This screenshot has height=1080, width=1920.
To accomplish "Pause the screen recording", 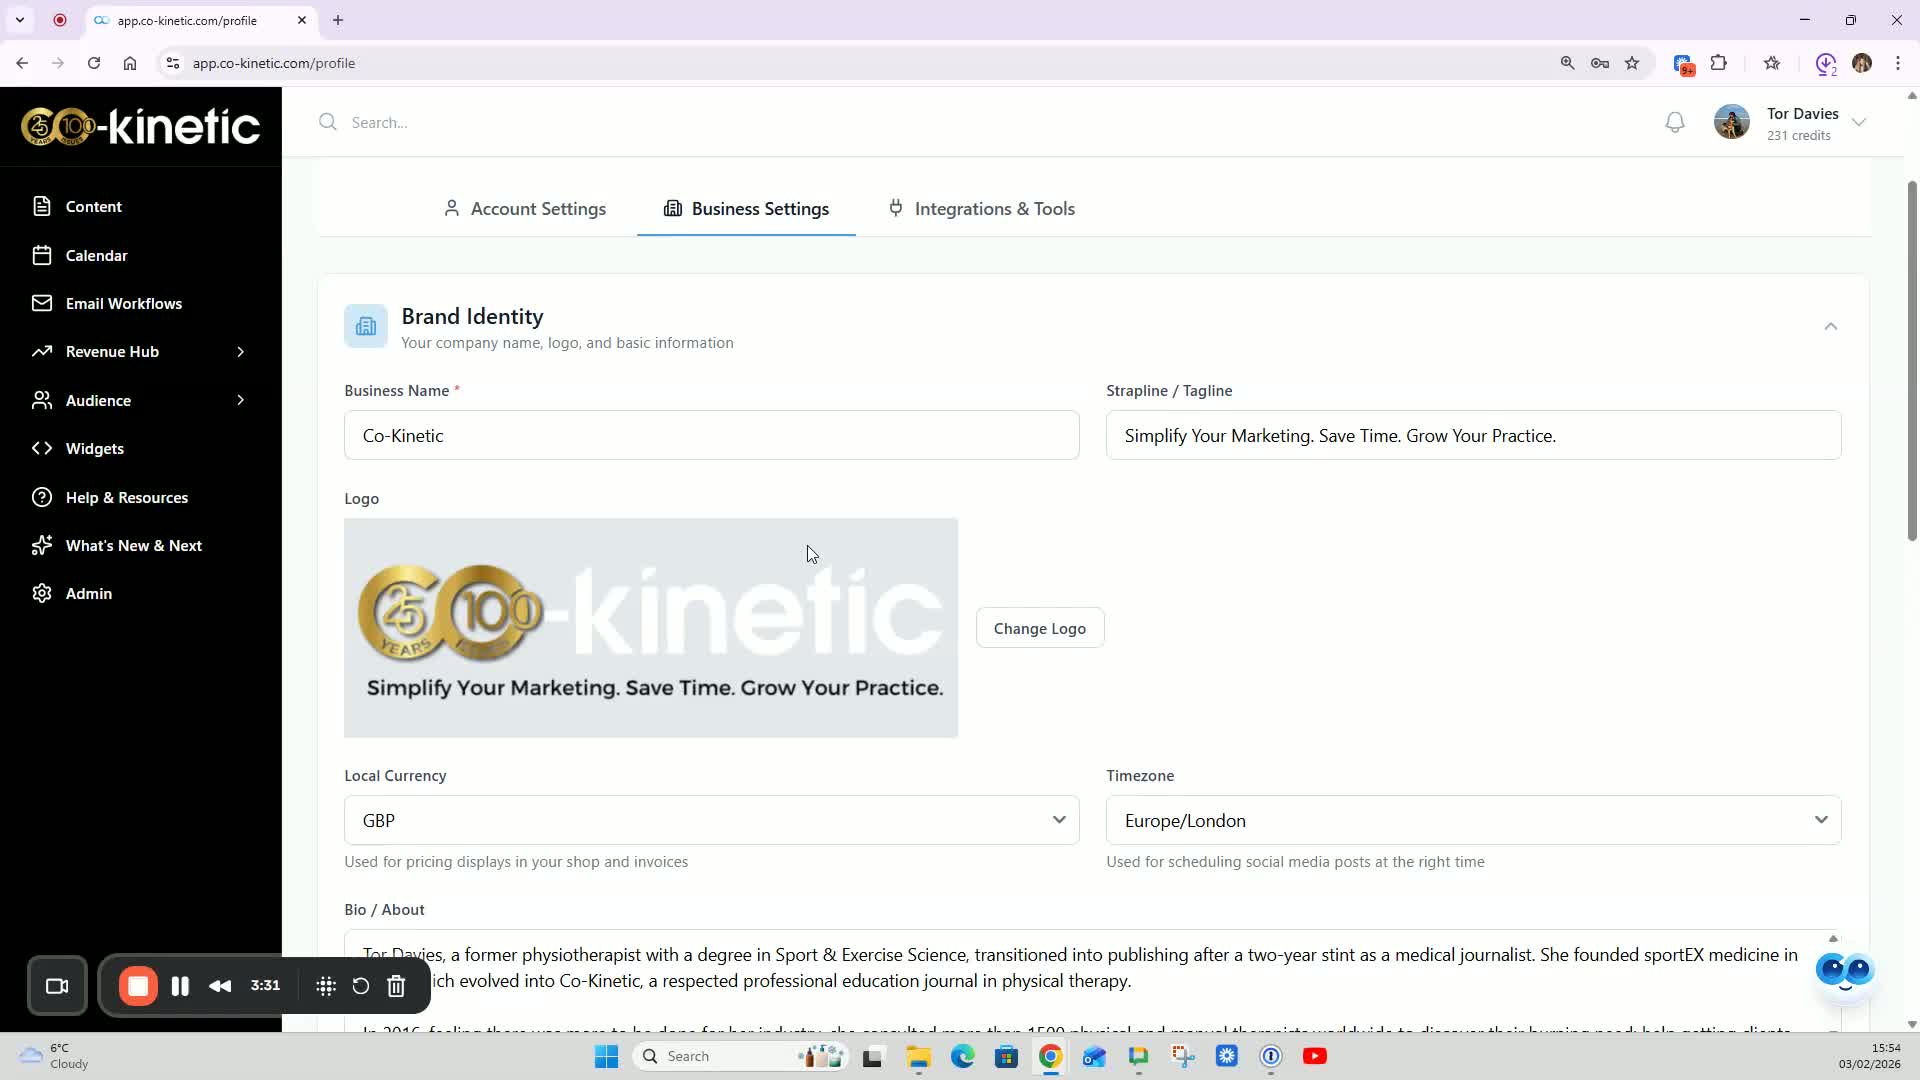I will (180, 986).
